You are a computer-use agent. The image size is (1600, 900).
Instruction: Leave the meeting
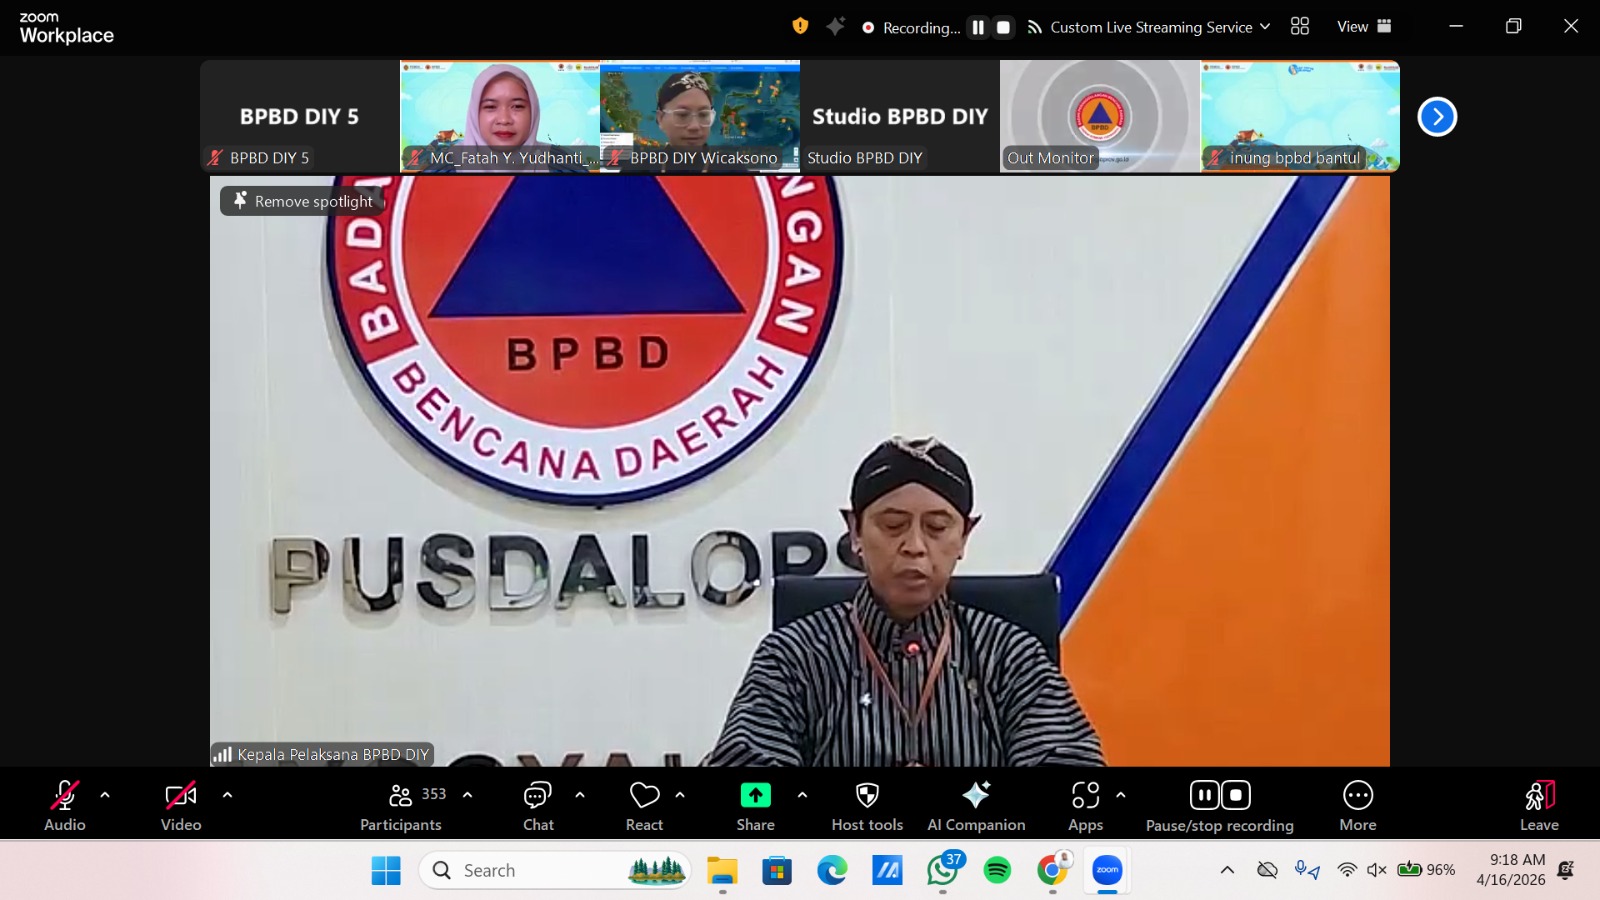(1539, 805)
